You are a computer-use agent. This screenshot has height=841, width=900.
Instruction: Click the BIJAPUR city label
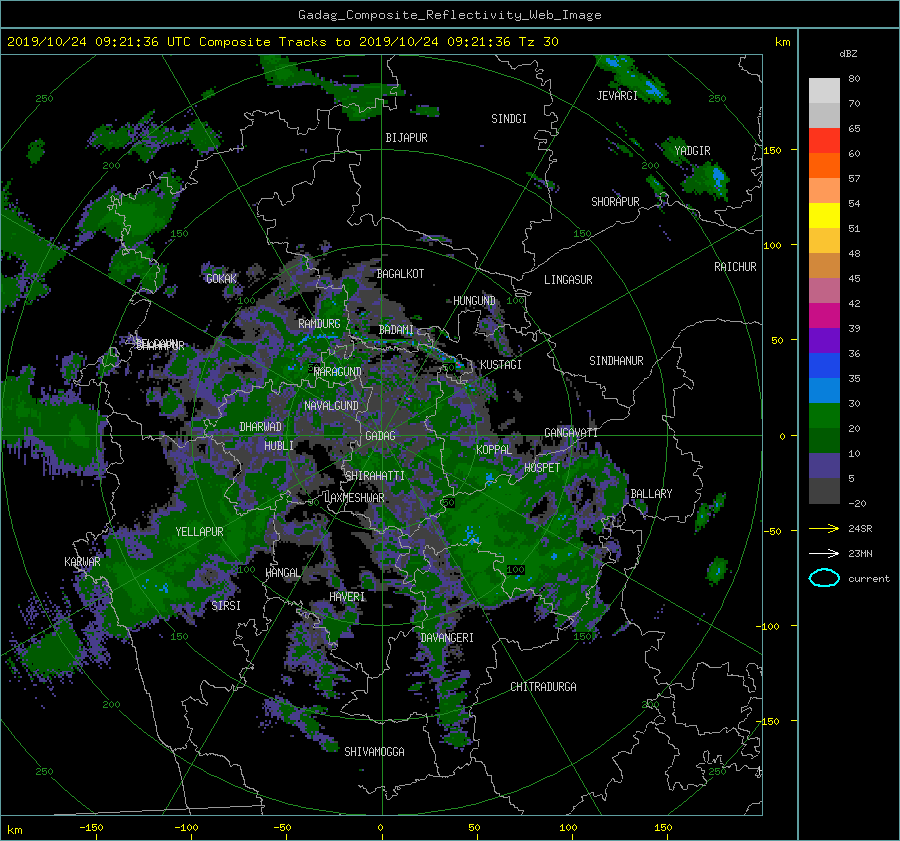(406, 138)
